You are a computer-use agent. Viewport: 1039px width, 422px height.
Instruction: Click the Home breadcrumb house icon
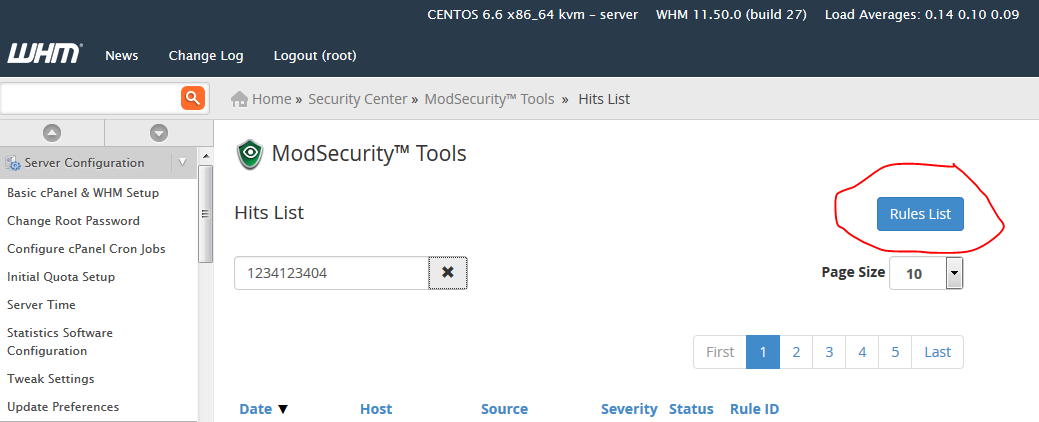click(x=240, y=99)
